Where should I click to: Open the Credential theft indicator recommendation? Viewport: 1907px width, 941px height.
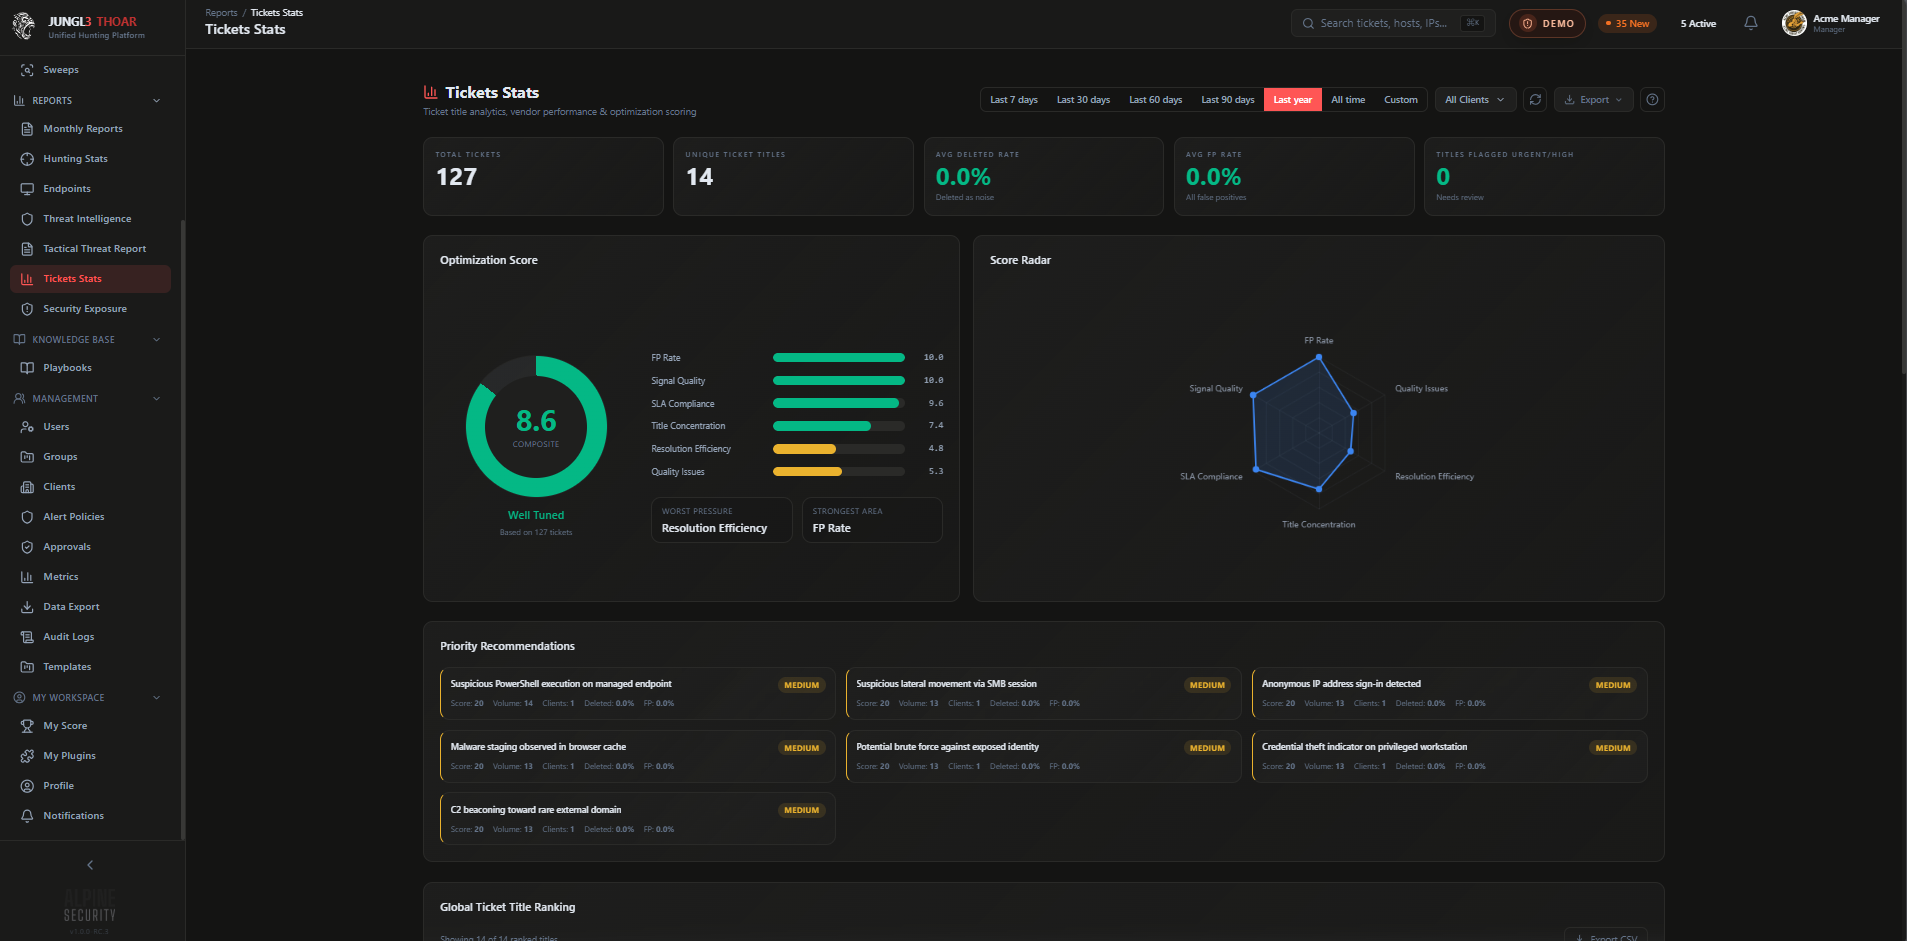coord(1449,756)
